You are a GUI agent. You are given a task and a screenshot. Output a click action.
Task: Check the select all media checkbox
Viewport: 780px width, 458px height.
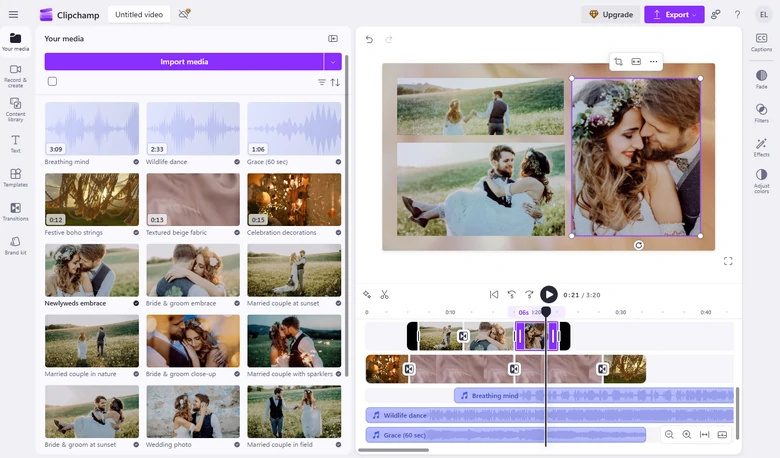click(x=52, y=81)
